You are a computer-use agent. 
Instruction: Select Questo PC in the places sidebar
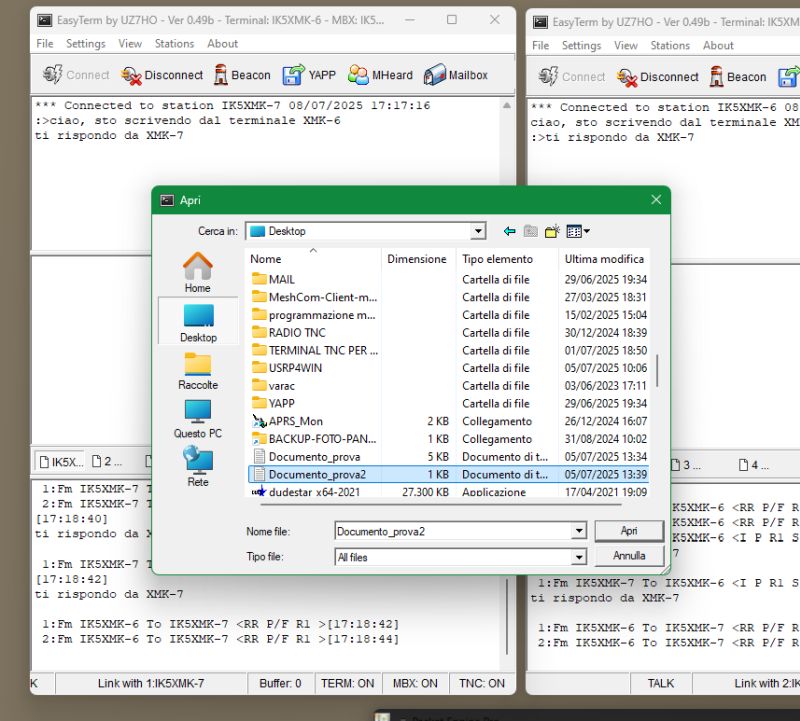pos(198,419)
